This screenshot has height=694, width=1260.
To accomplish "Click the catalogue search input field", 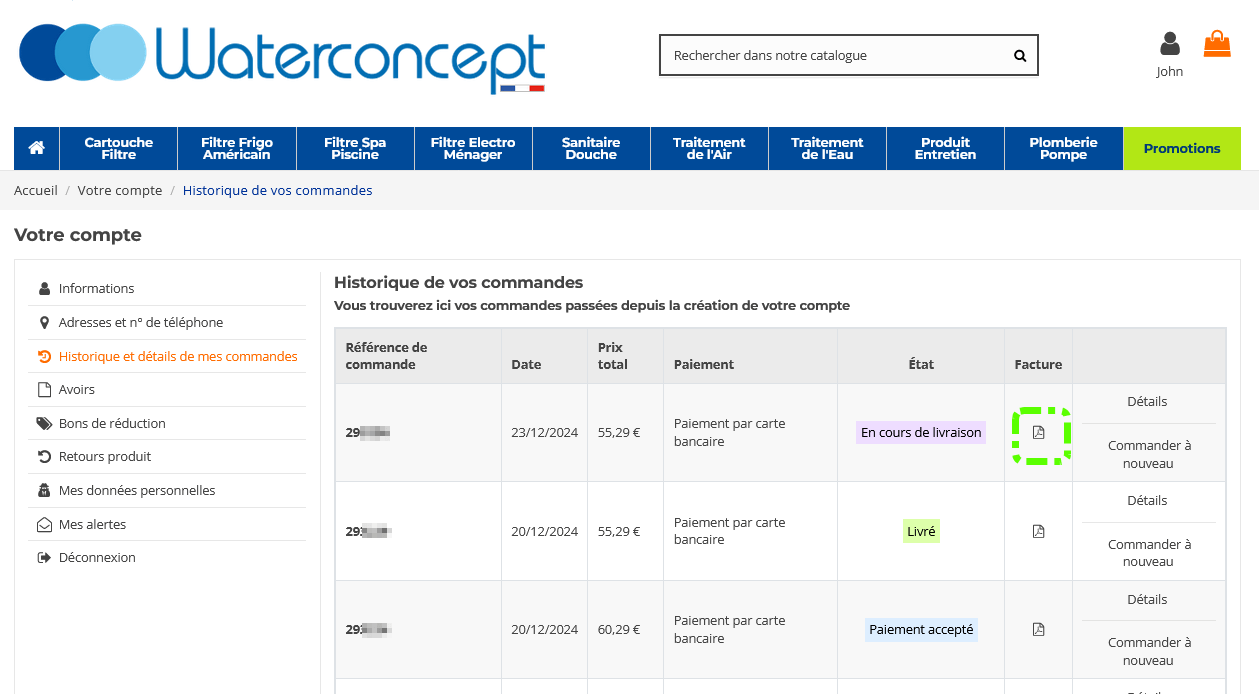I will 835,56.
